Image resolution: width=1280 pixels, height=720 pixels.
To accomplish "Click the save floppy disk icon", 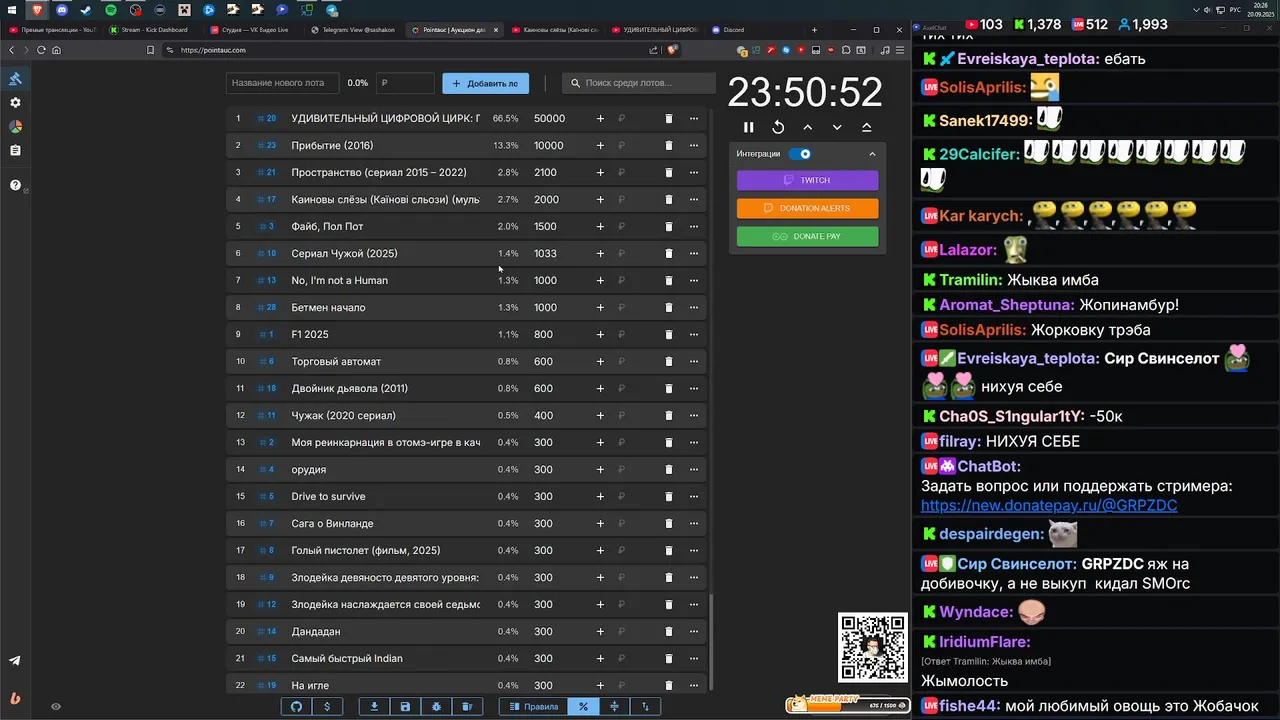I will pos(405,706).
